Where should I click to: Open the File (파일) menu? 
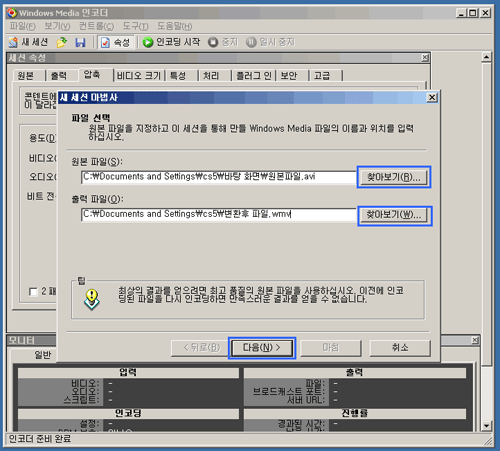click(x=23, y=26)
